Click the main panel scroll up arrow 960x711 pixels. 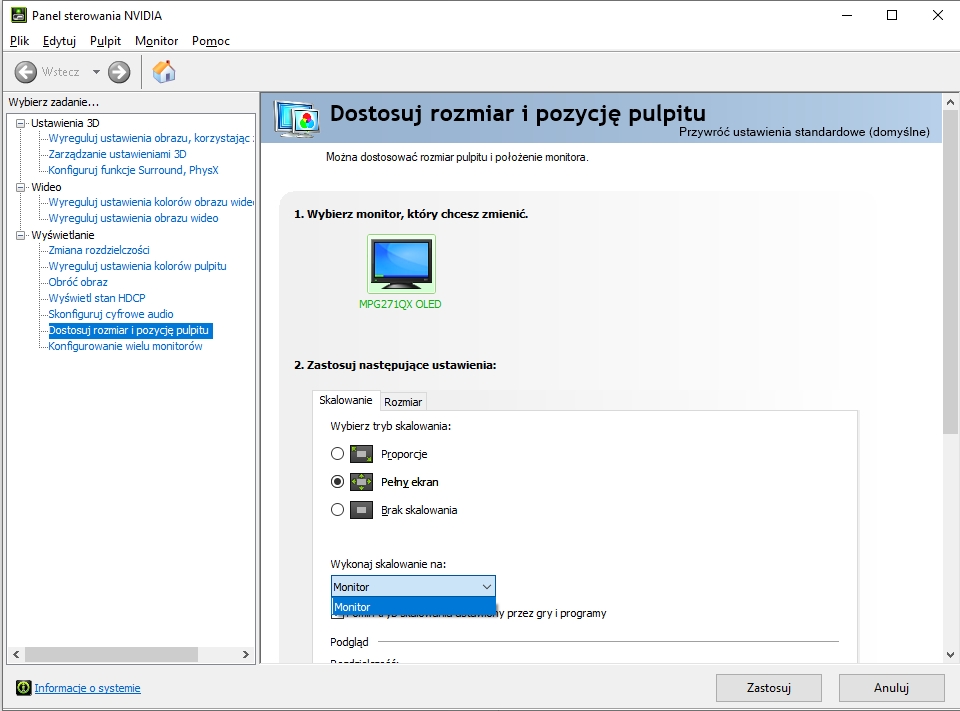point(950,102)
